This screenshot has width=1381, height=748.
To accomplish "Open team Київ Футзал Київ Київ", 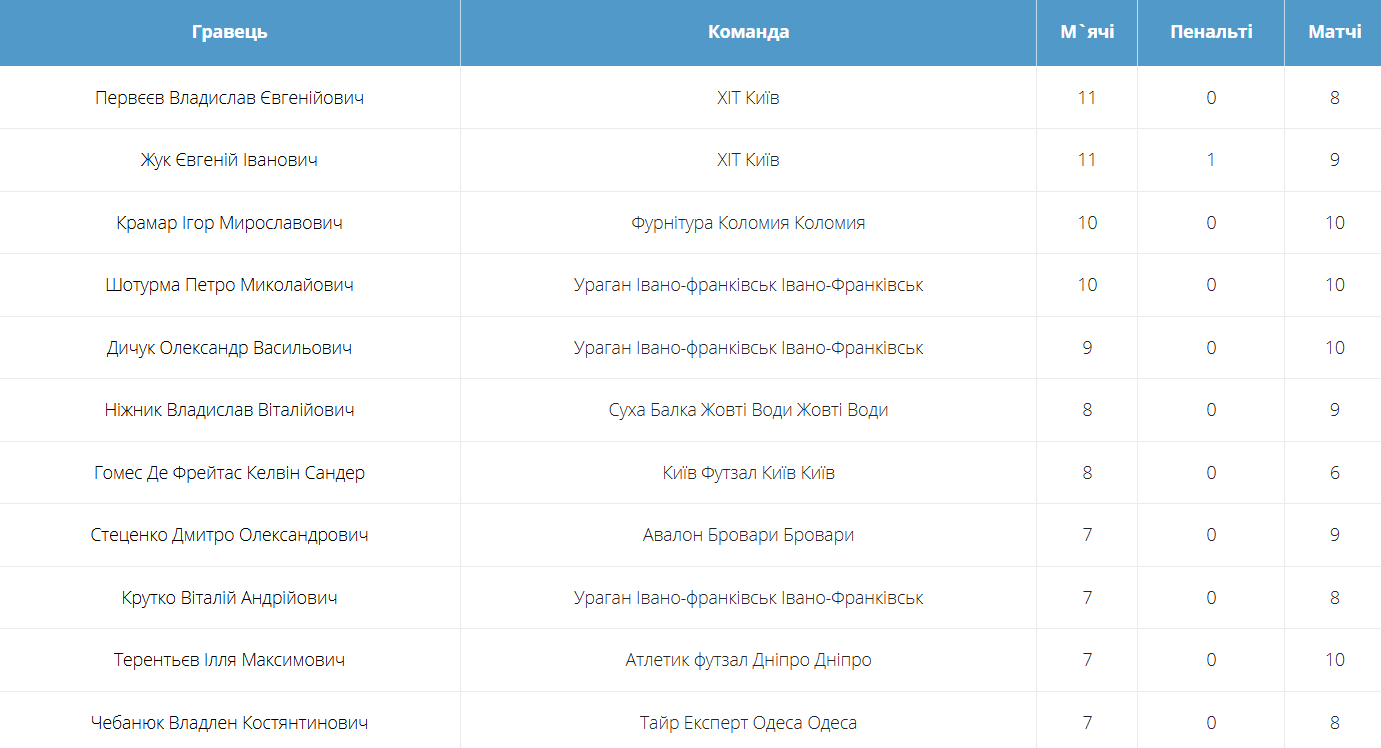I will tap(748, 473).
